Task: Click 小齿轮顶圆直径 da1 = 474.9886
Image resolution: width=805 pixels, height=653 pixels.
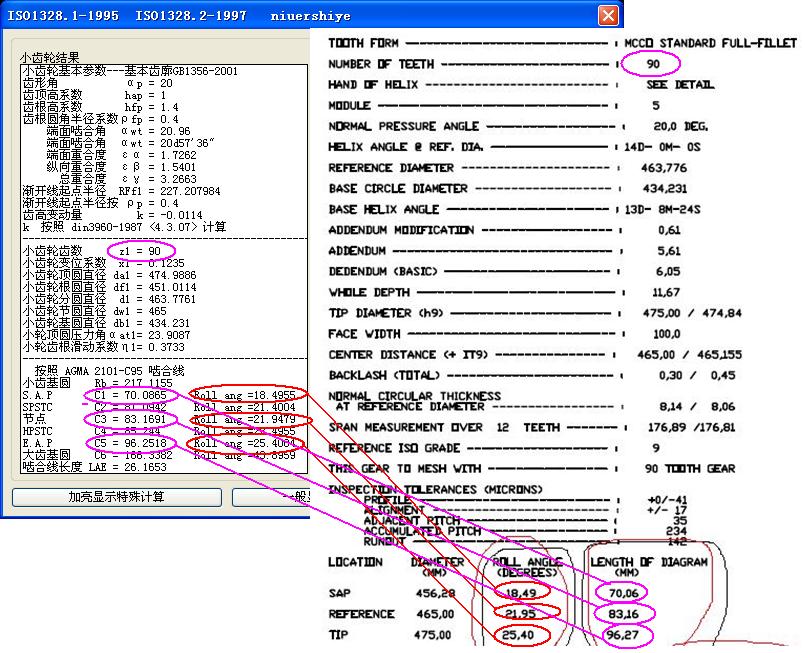Action: click(109, 275)
